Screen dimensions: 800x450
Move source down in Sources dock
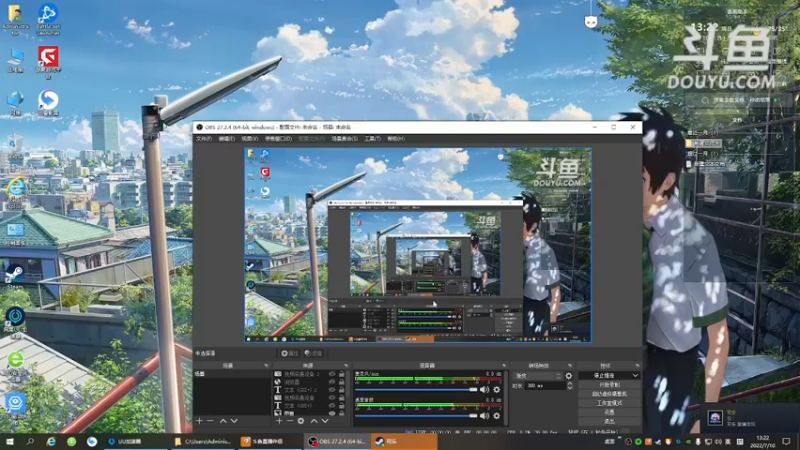tap(325, 421)
